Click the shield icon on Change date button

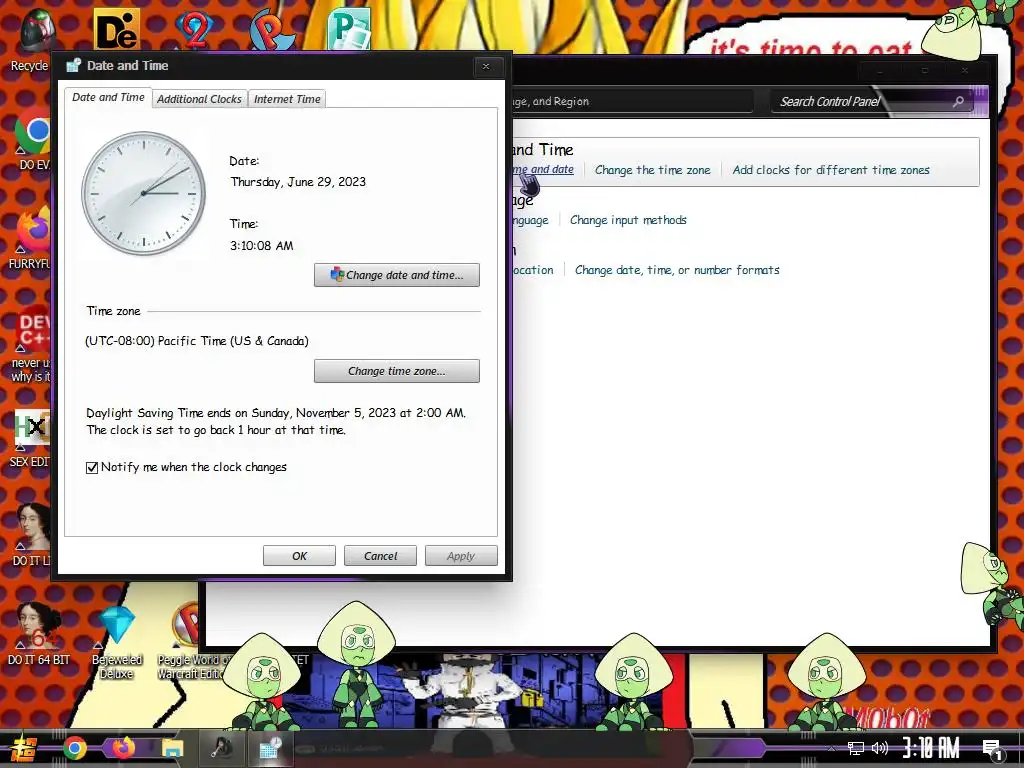(x=337, y=275)
